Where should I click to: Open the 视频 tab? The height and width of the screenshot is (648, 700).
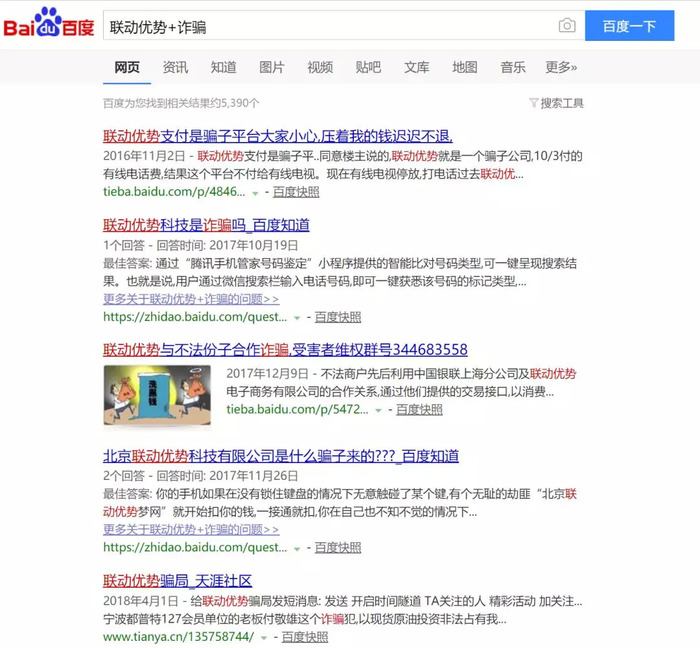coord(320,67)
